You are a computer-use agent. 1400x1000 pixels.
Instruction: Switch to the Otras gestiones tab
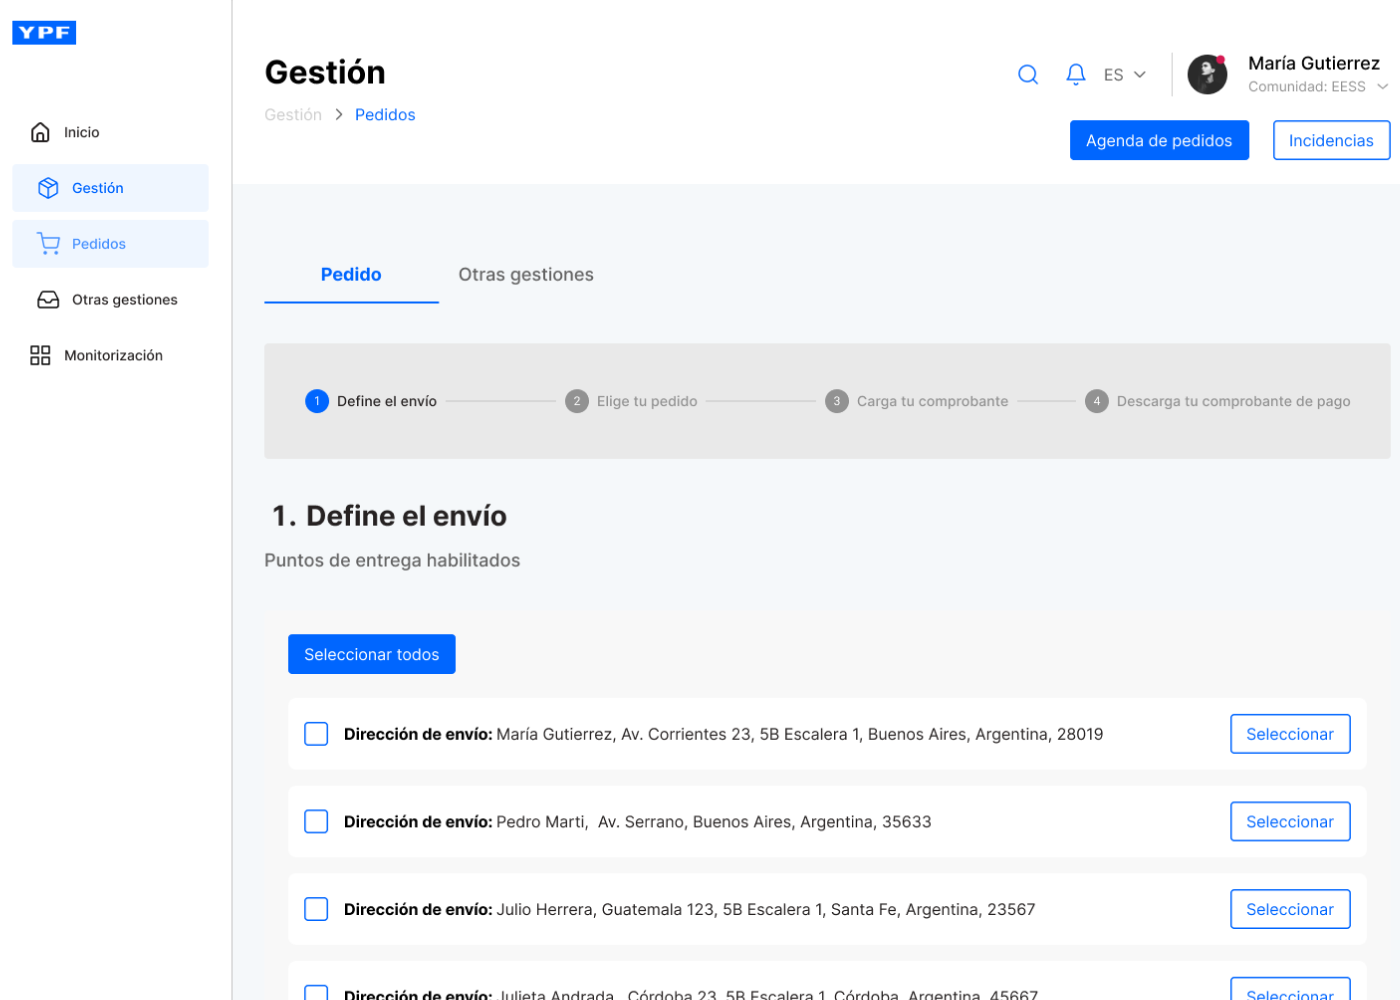pos(526,275)
